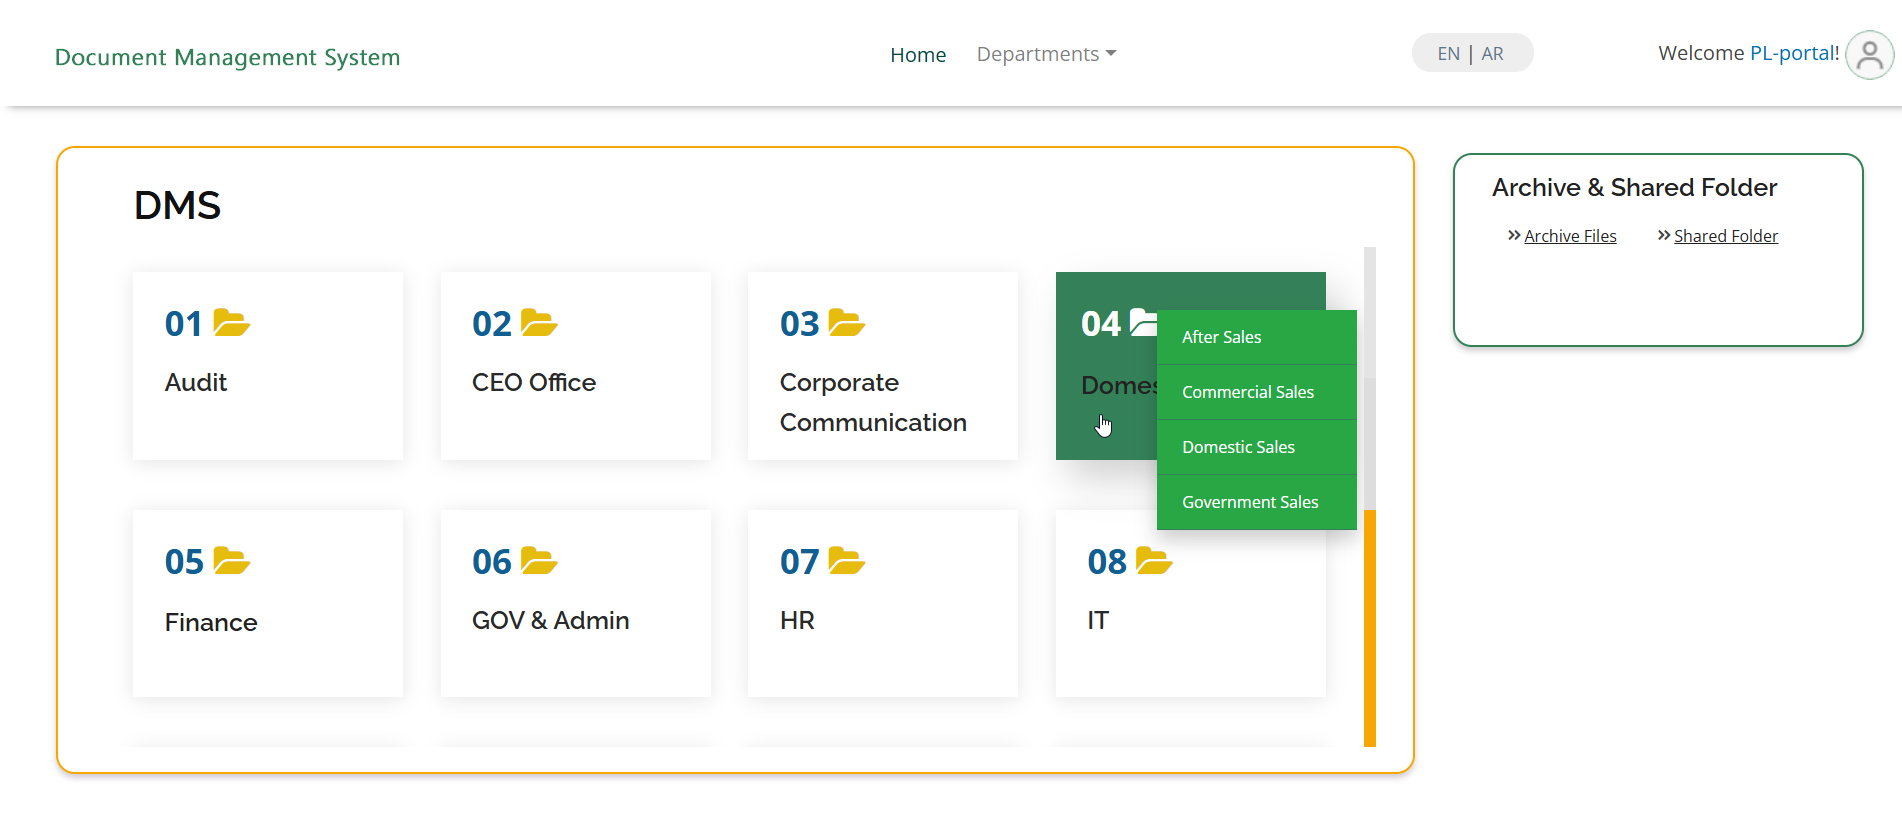Image resolution: width=1902 pixels, height=830 pixels.
Task: Go to the Home navigation link
Action: 917,55
